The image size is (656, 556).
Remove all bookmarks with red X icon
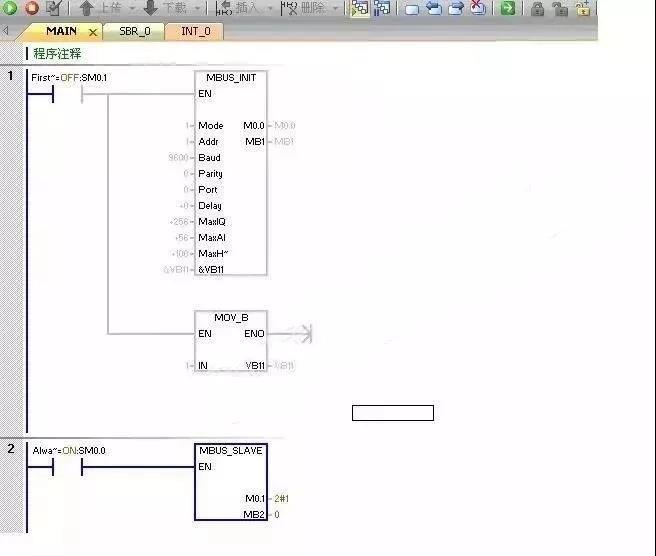477,8
